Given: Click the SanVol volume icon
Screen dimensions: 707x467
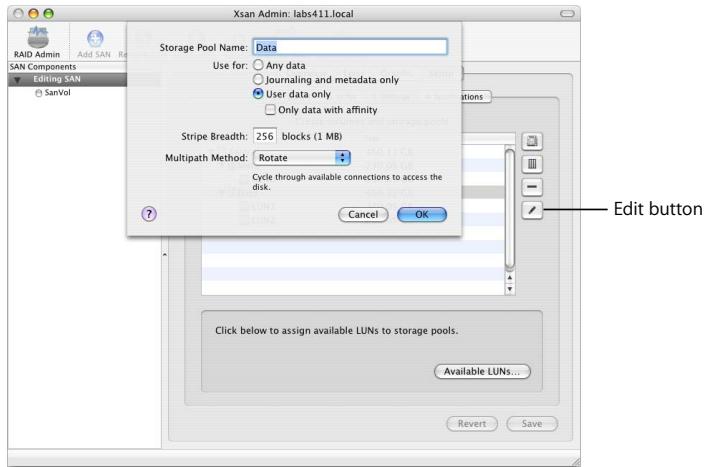Looking at the screenshot, I should [x=38, y=93].
